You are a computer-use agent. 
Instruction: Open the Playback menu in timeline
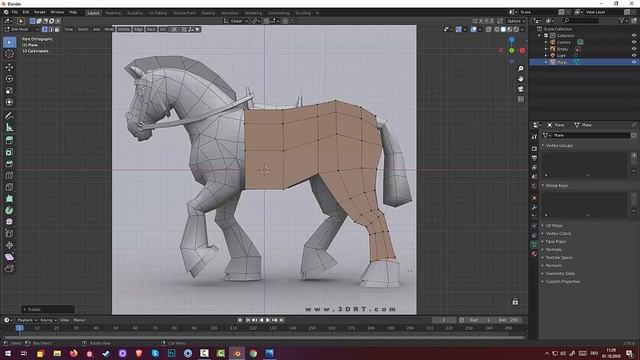[27, 320]
